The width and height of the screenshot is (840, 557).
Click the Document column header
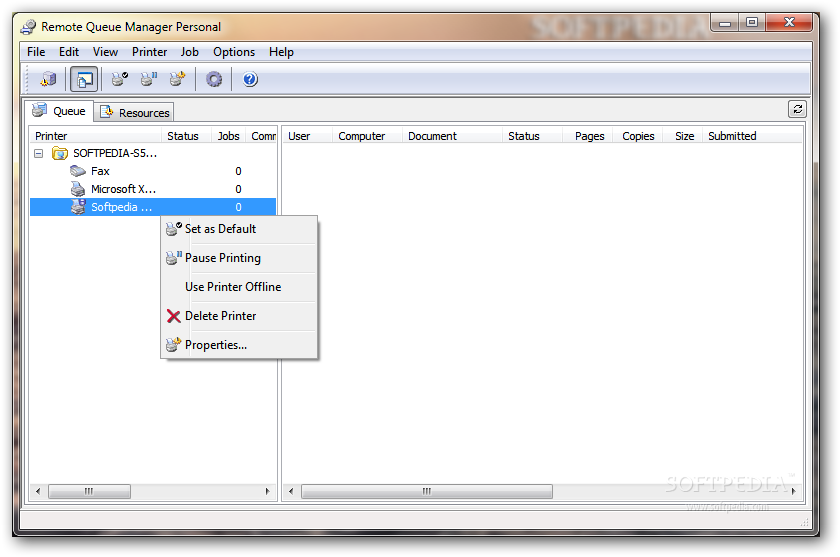pos(452,136)
